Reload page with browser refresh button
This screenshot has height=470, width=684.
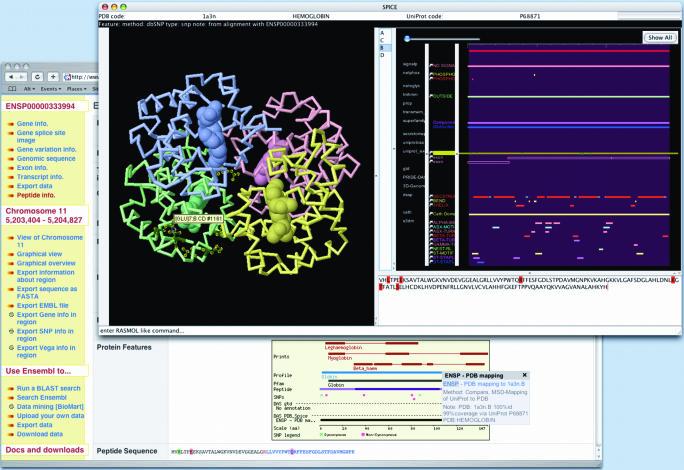point(38,77)
